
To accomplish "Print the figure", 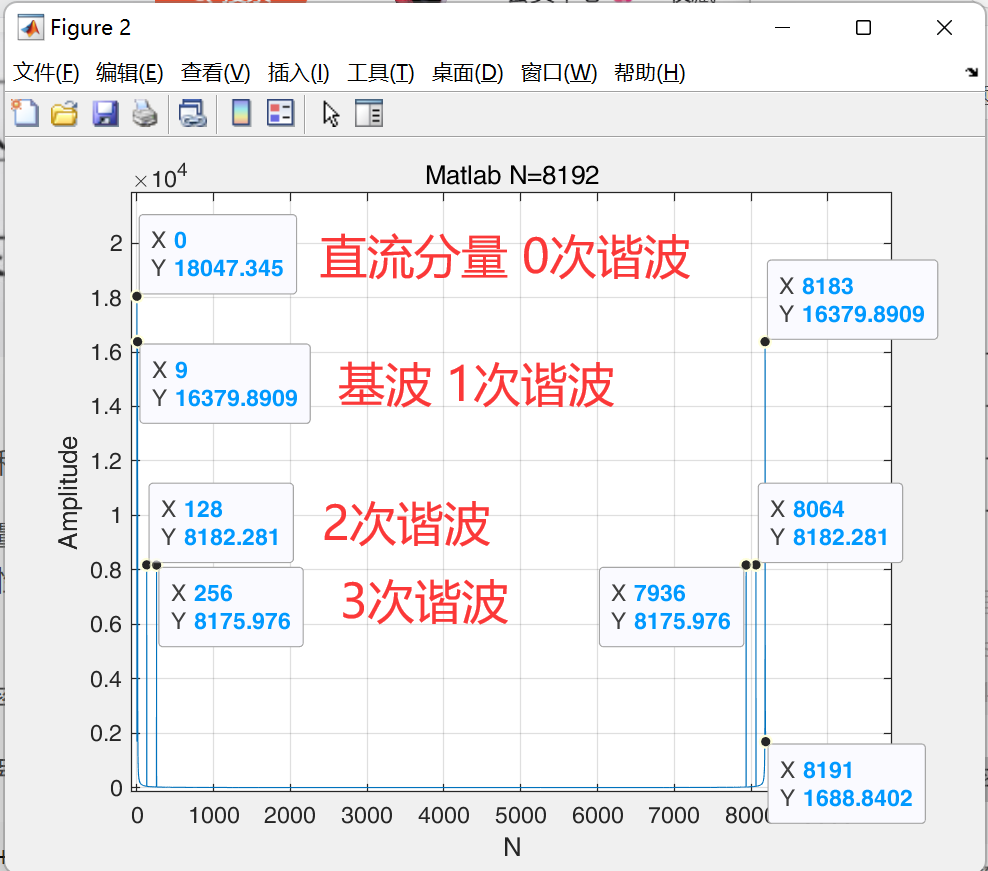I will tap(145, 113).
